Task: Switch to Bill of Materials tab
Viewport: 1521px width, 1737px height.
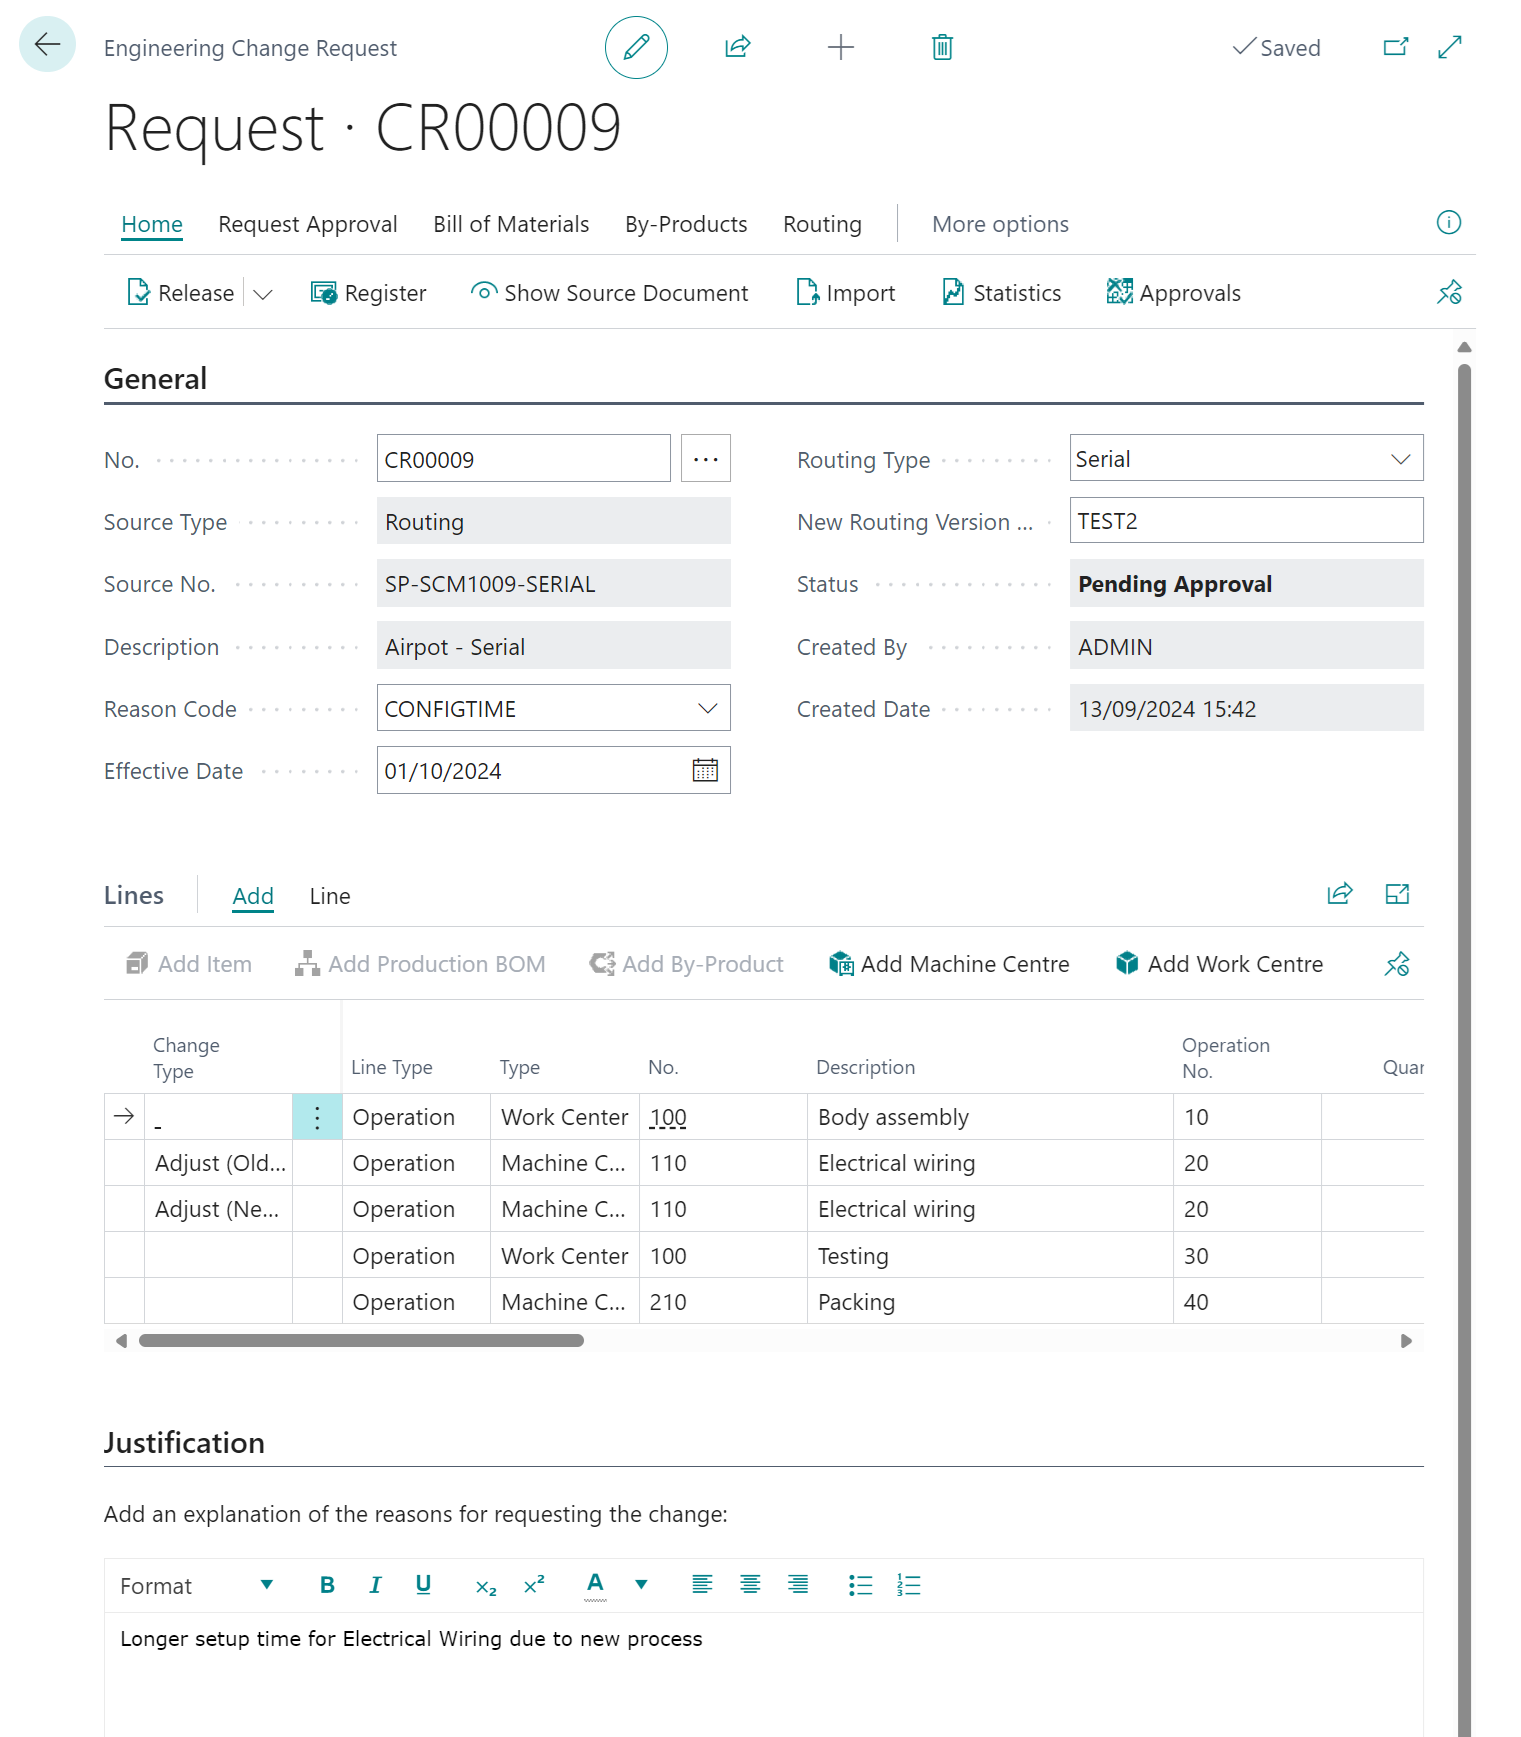Action: [511, 224]
